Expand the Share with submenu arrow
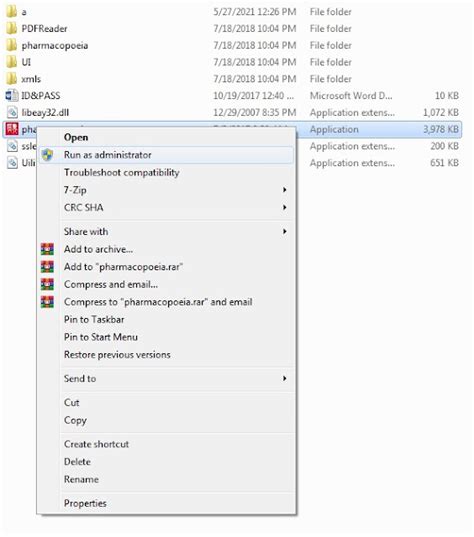 (285, 232)
